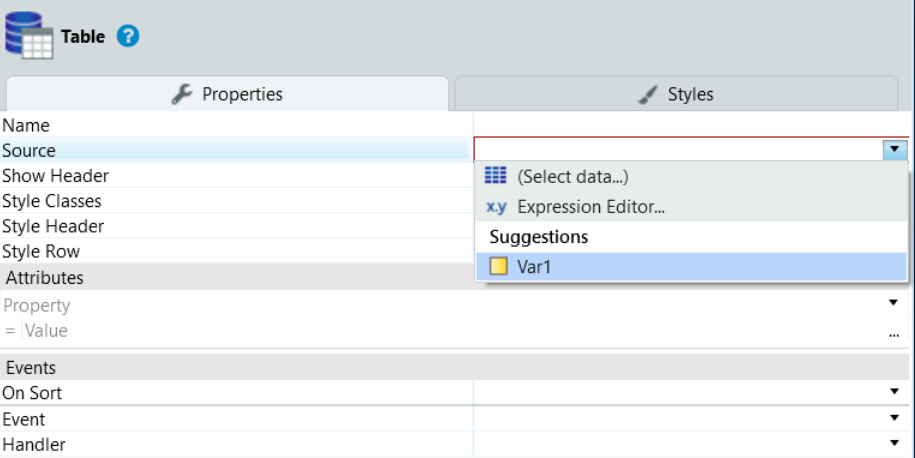Open Expression Editor from the dropdown

(x=591, y=208)
